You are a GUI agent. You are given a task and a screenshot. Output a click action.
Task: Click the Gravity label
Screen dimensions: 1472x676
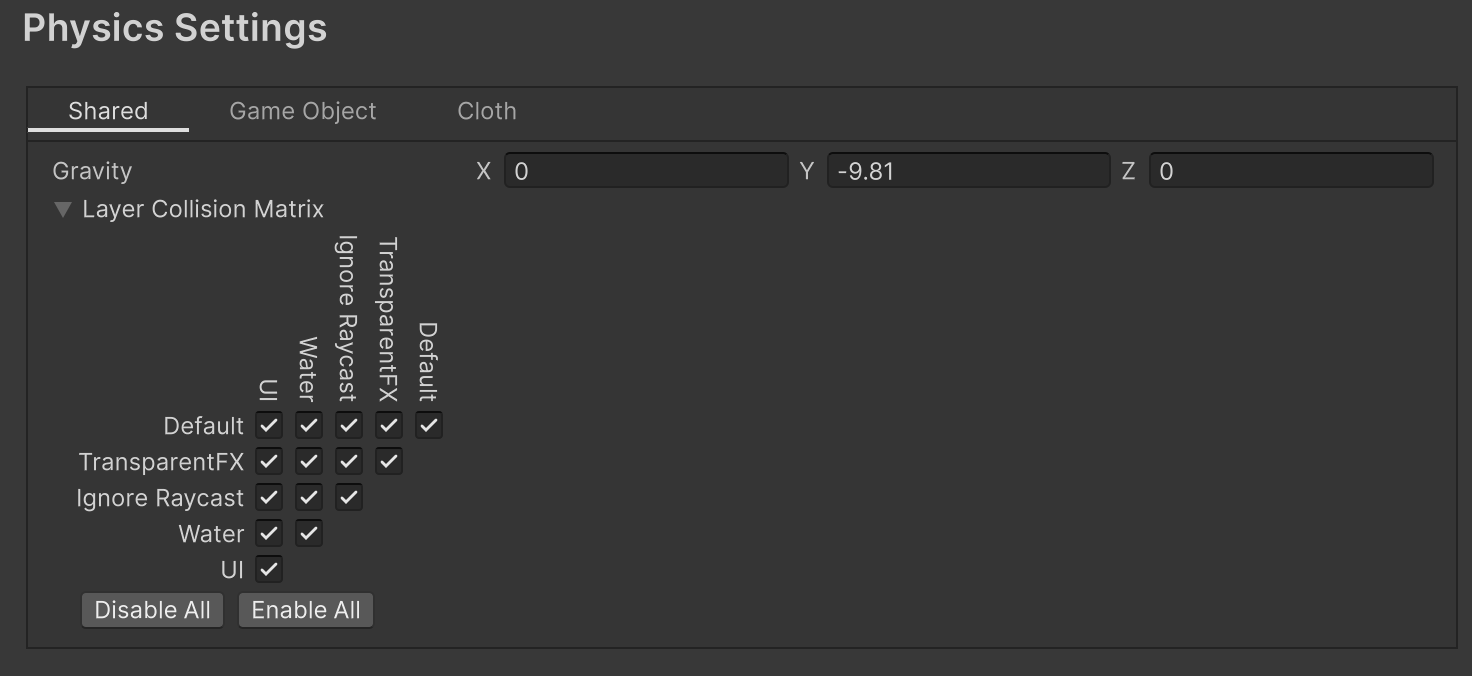tap(92, 170)
